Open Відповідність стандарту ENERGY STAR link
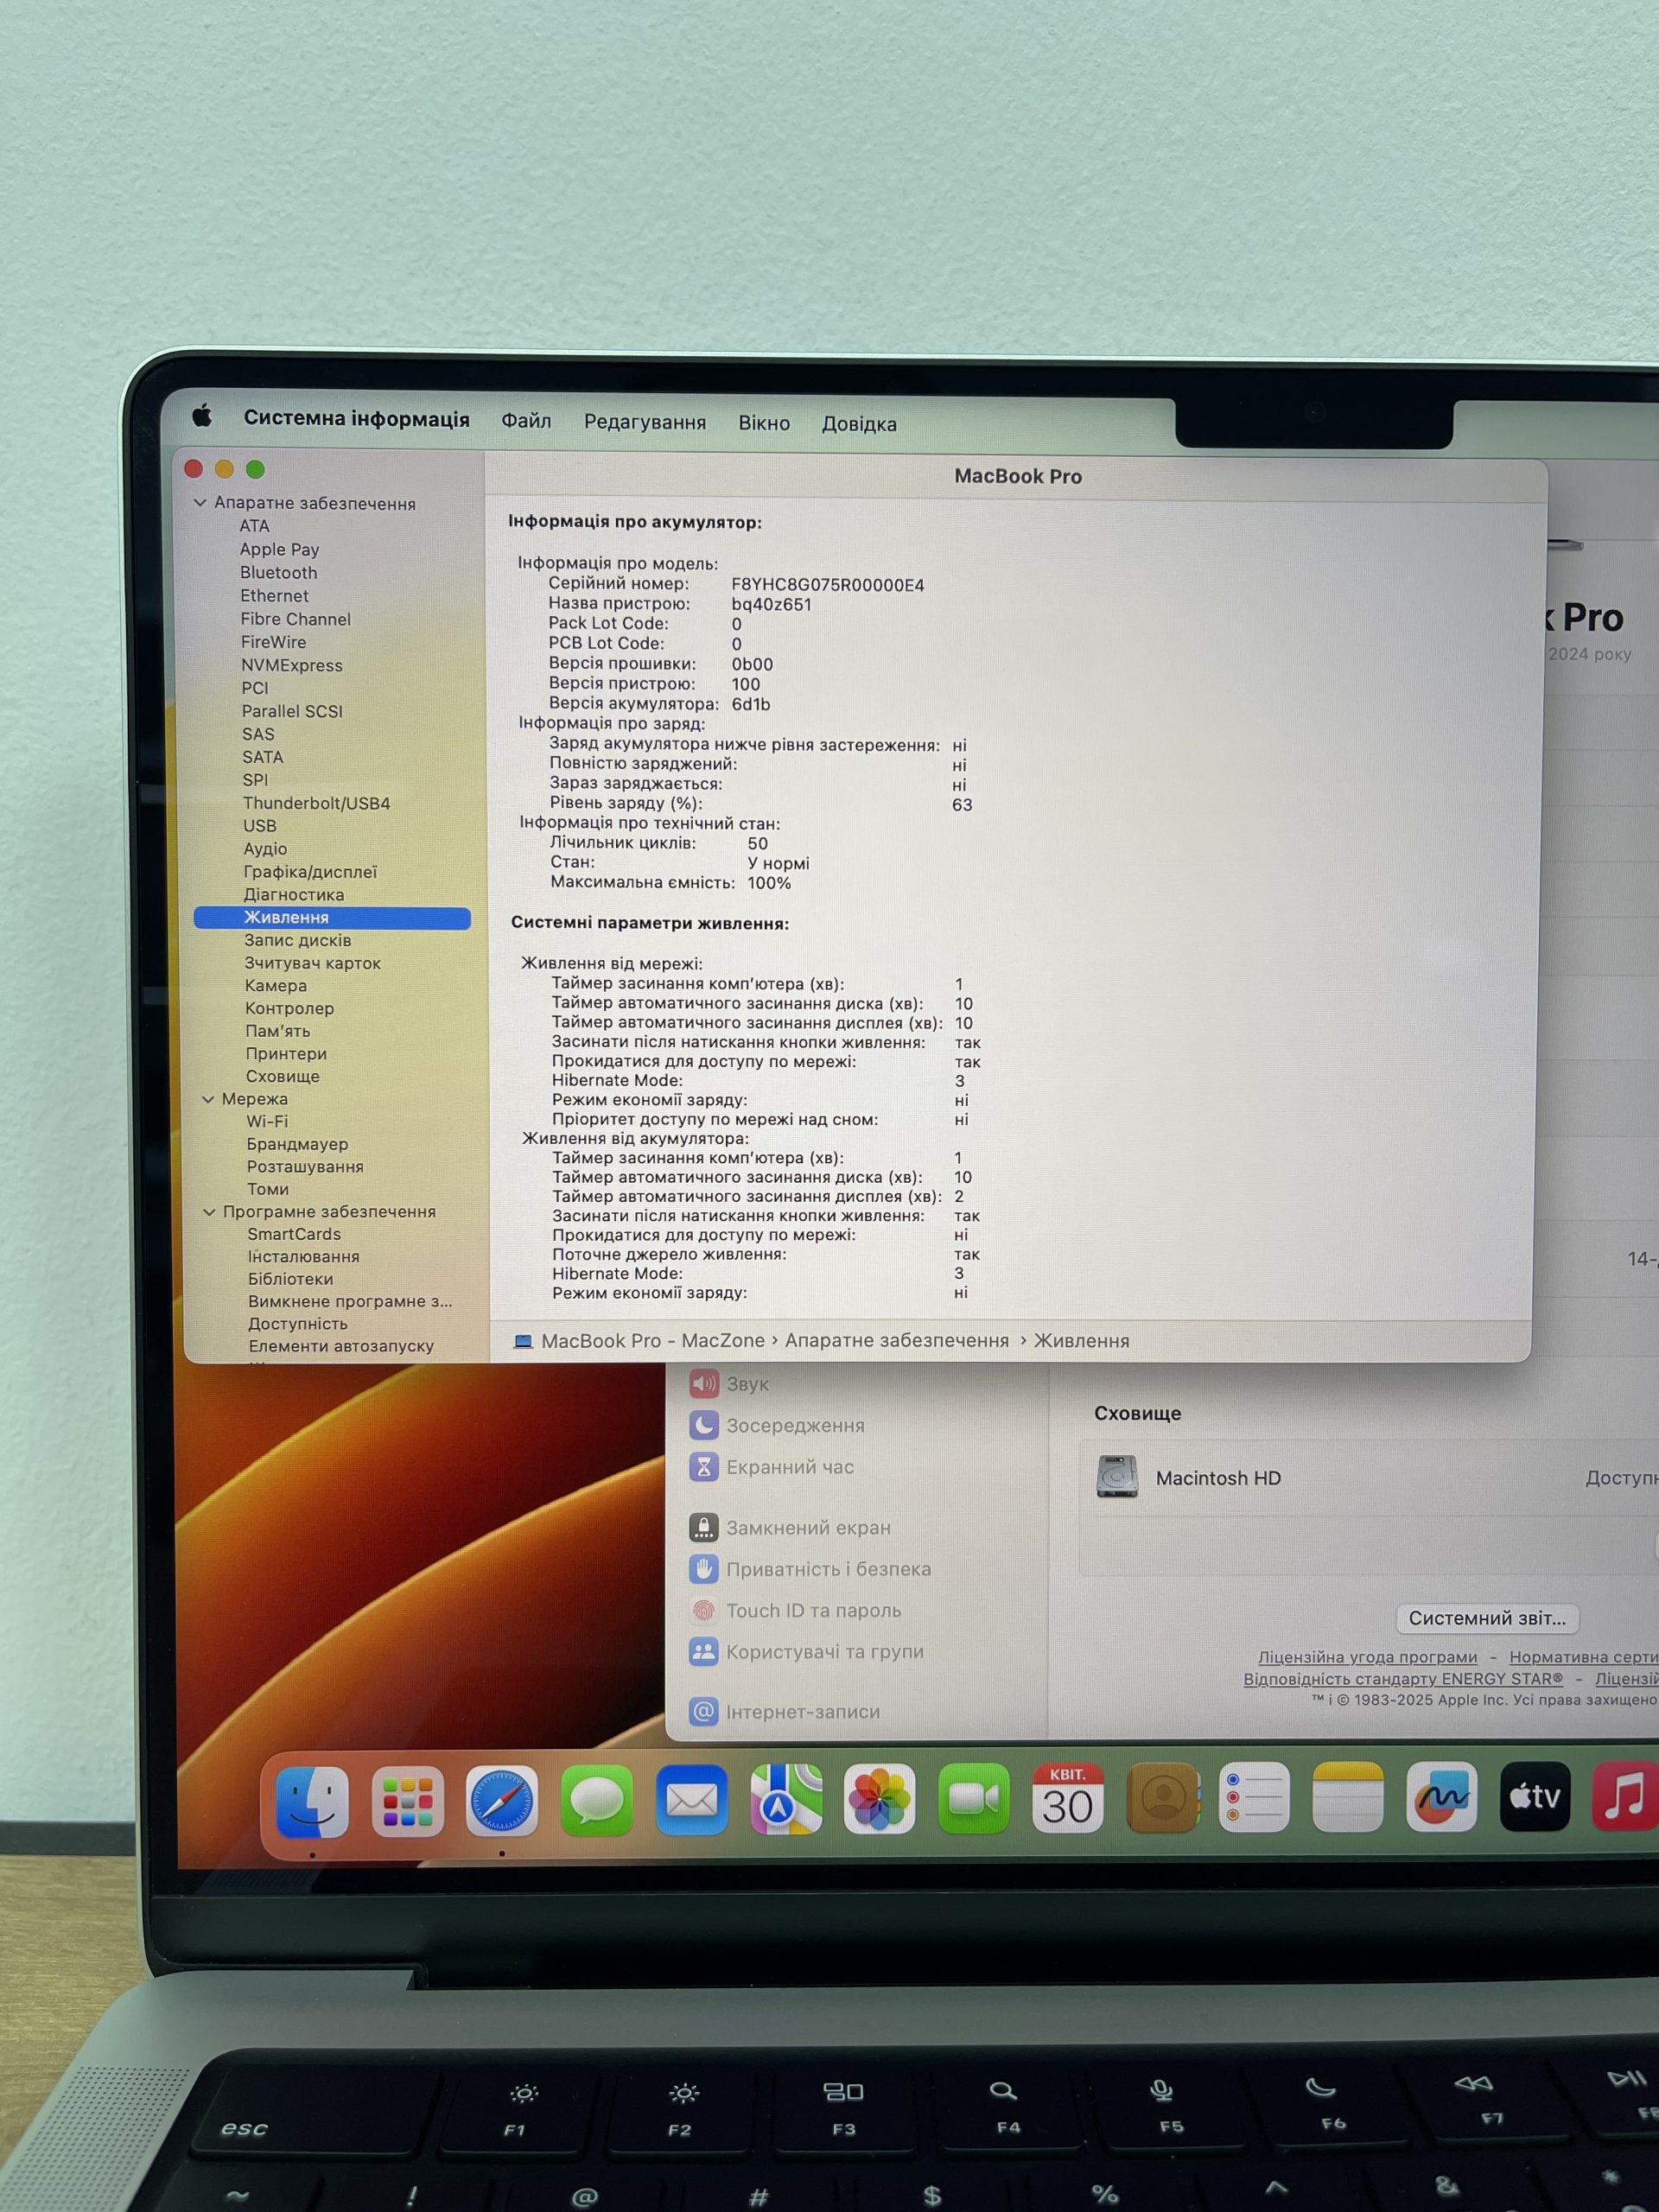The height and width of the screenshot is (2212, 1659). pos(1403,1679)
